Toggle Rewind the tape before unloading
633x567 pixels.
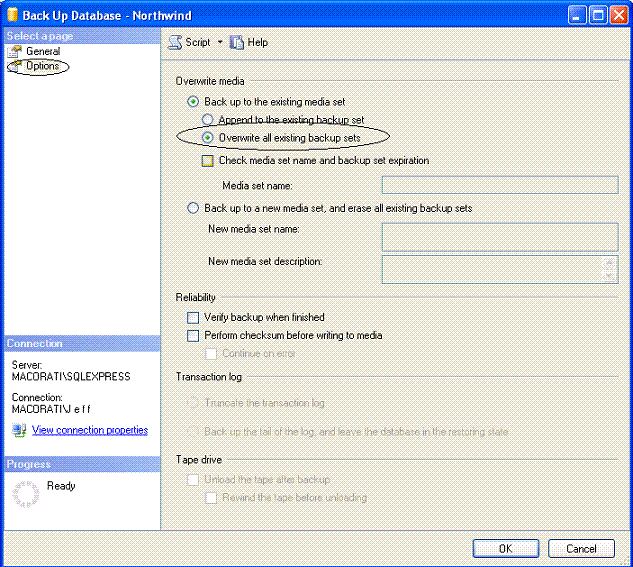click(211, 498)
